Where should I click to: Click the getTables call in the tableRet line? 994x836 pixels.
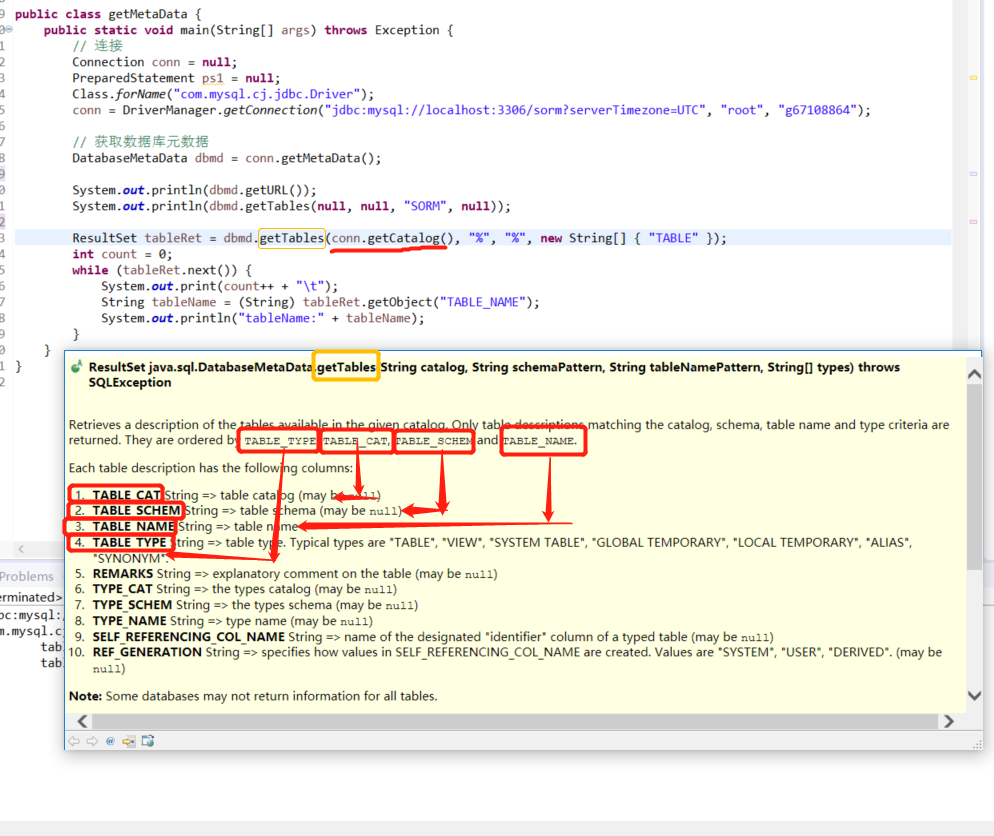pos(292,238)
